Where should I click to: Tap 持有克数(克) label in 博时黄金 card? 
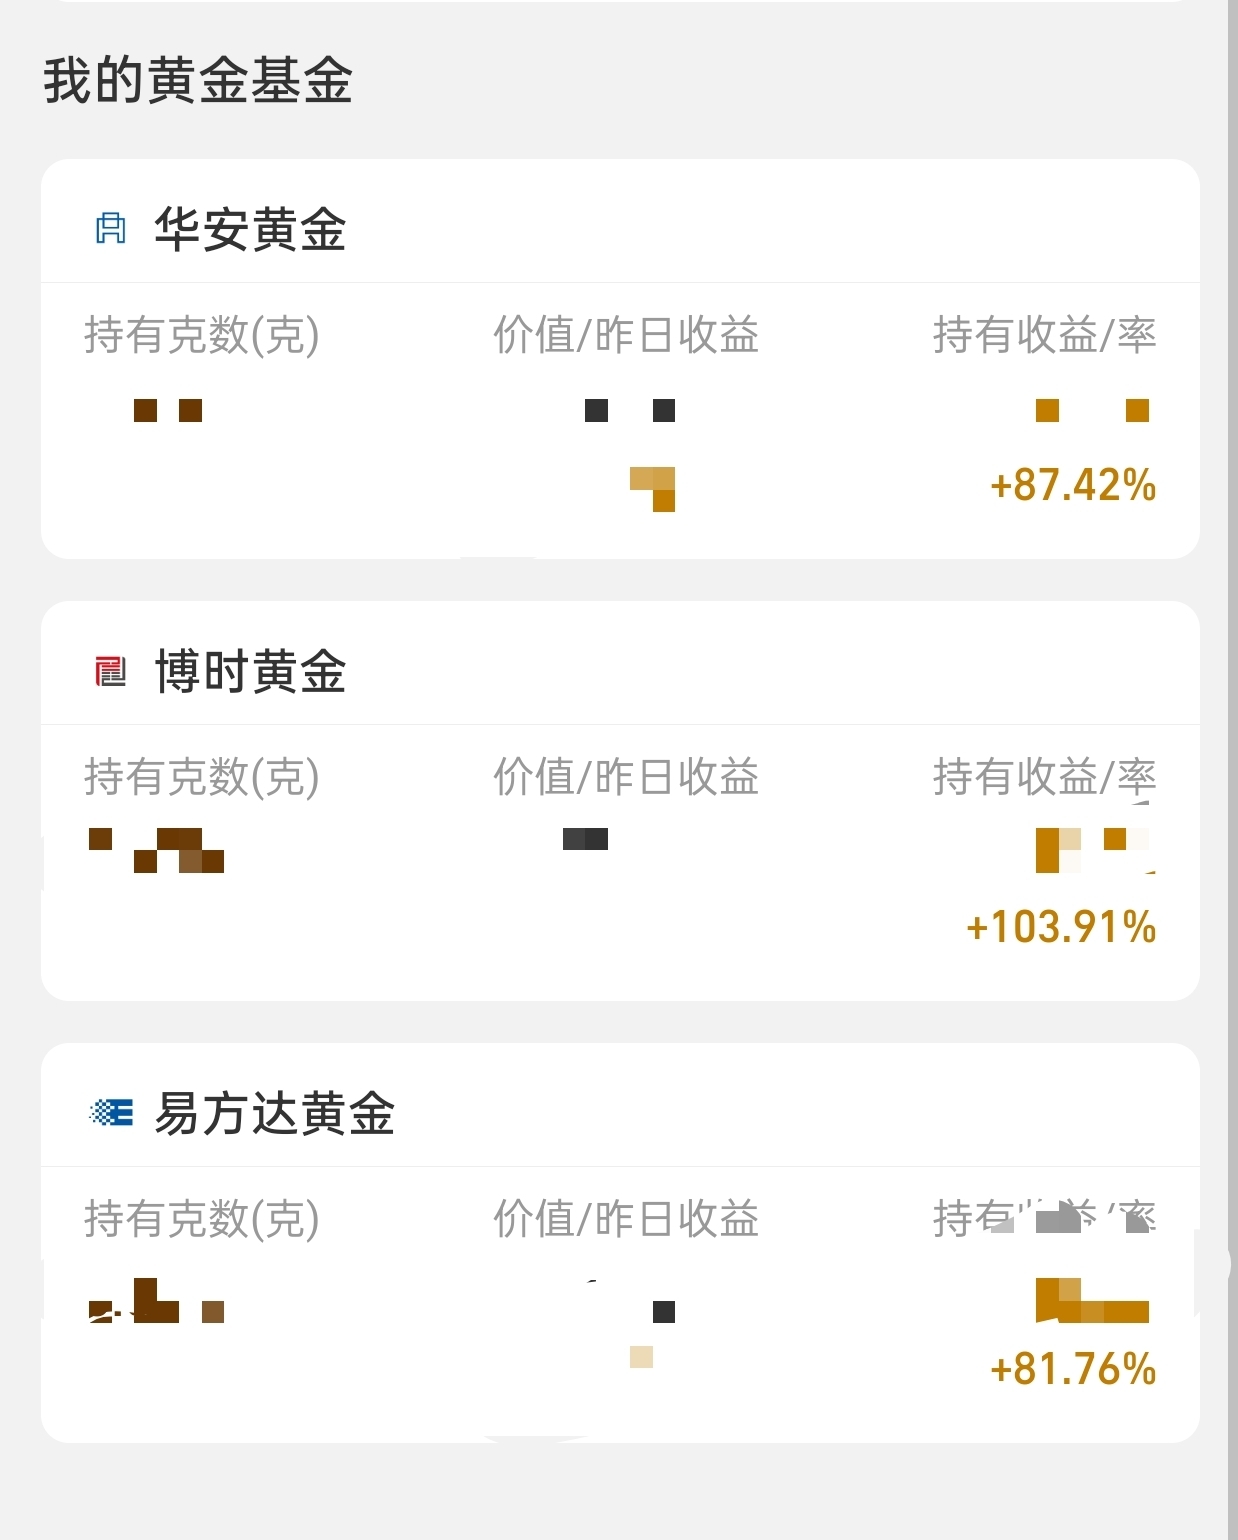[x=202, y=777]
